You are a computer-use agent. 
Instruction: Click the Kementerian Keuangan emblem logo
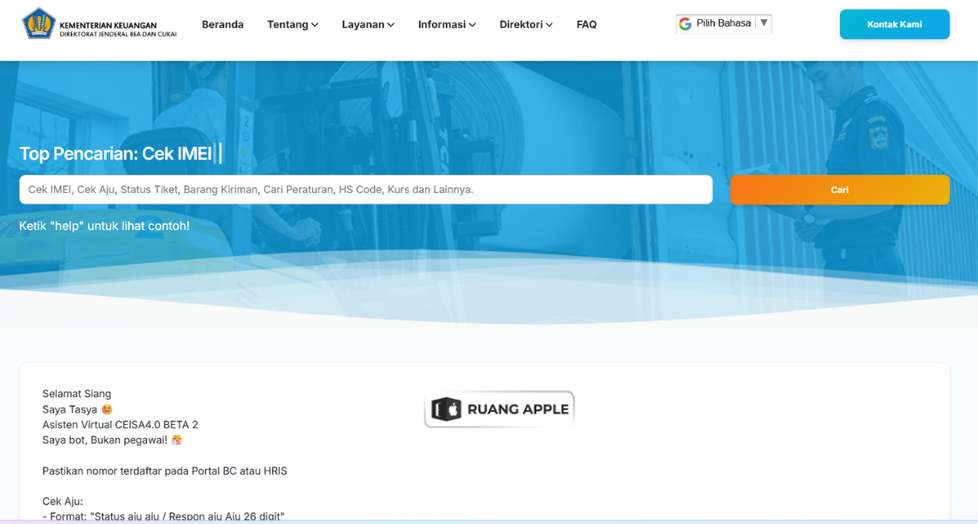(39, 24)
